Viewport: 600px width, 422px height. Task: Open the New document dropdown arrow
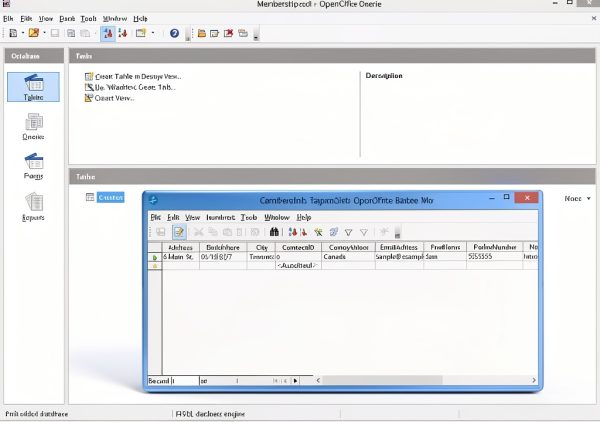(x=23, y=33)
